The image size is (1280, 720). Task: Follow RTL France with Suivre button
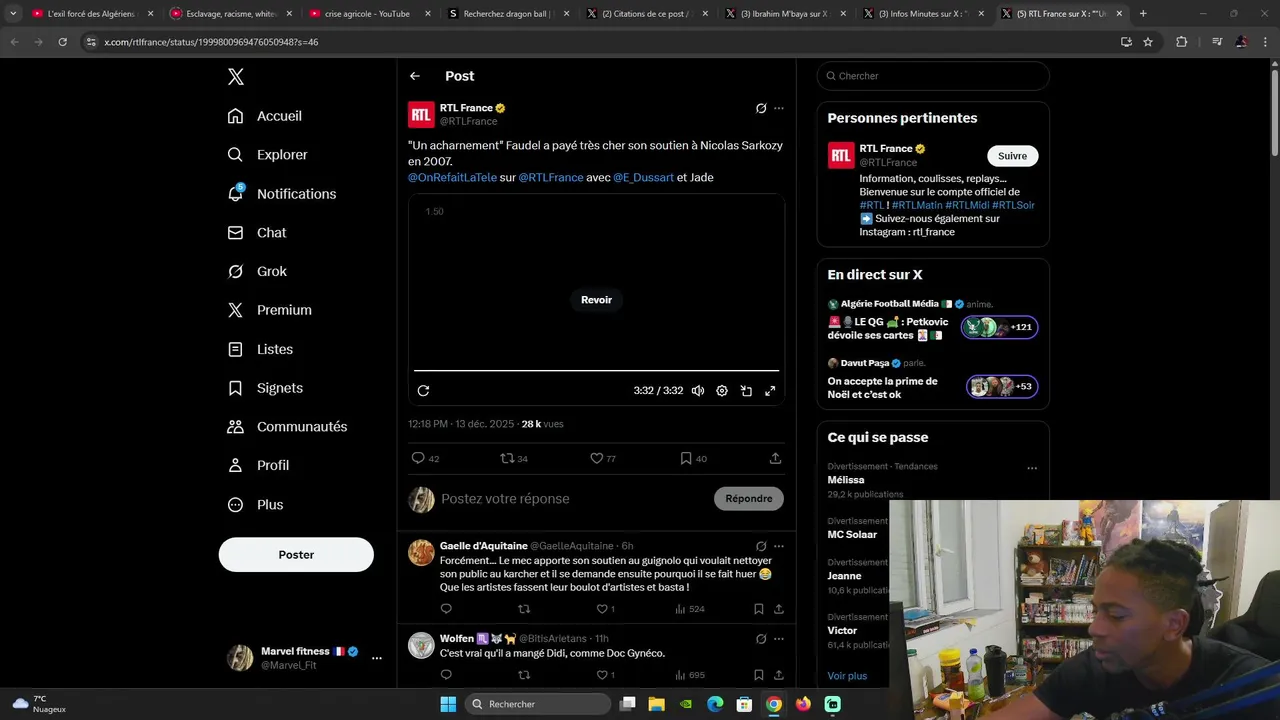coord(1012,156)
